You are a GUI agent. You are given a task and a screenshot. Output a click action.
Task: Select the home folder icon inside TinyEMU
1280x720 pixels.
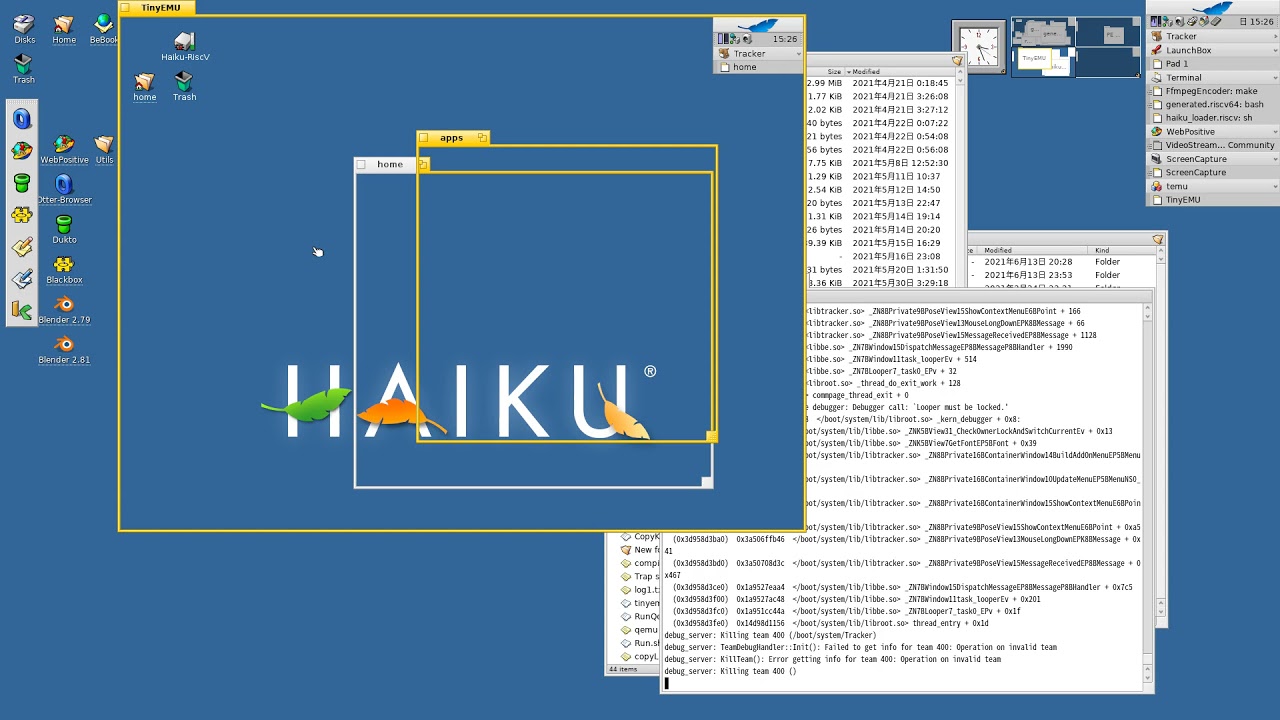point(145,87)
